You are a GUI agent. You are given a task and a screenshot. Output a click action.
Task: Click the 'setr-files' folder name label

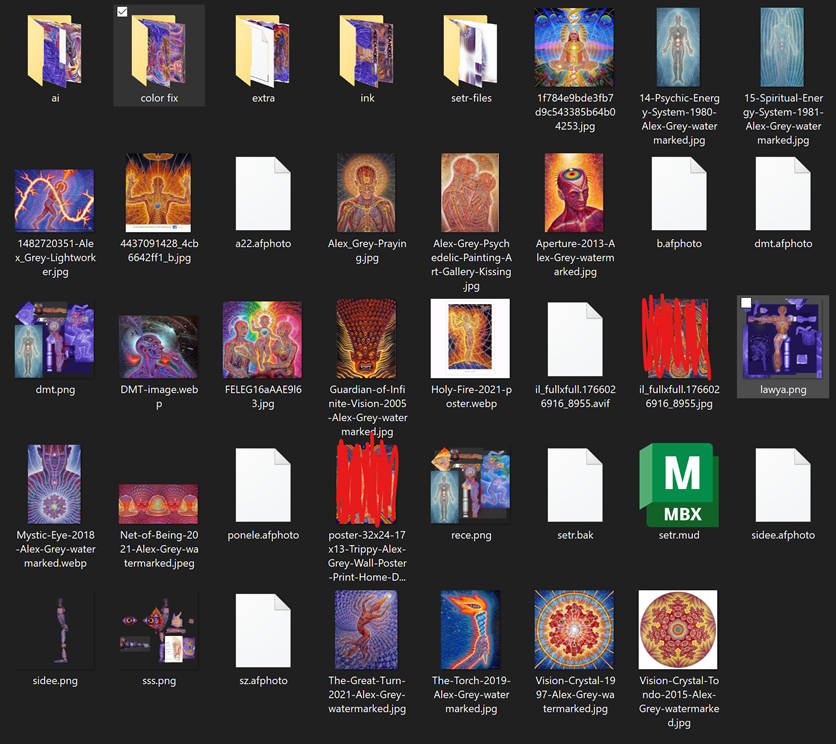(471, 98)
